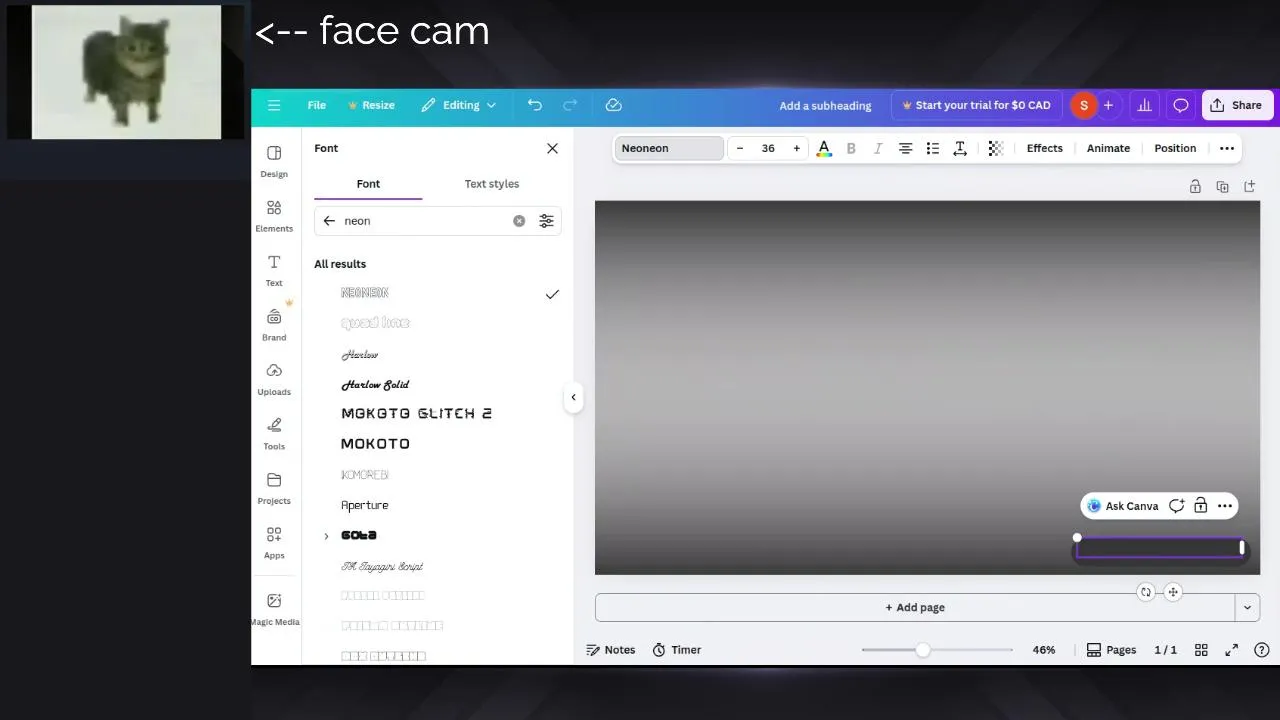Open the Projects sidebar panel
This screenshot has height=720, width=1280.
coord(274,488)
